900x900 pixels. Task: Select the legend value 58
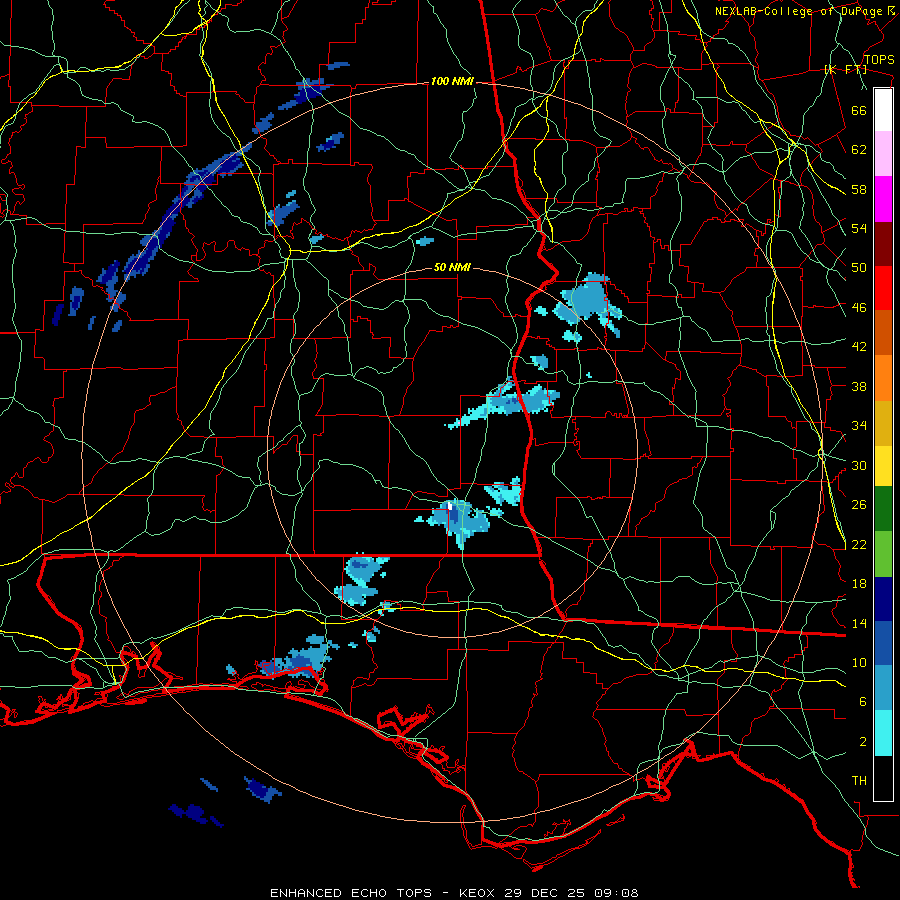click(x=859, y=189)
